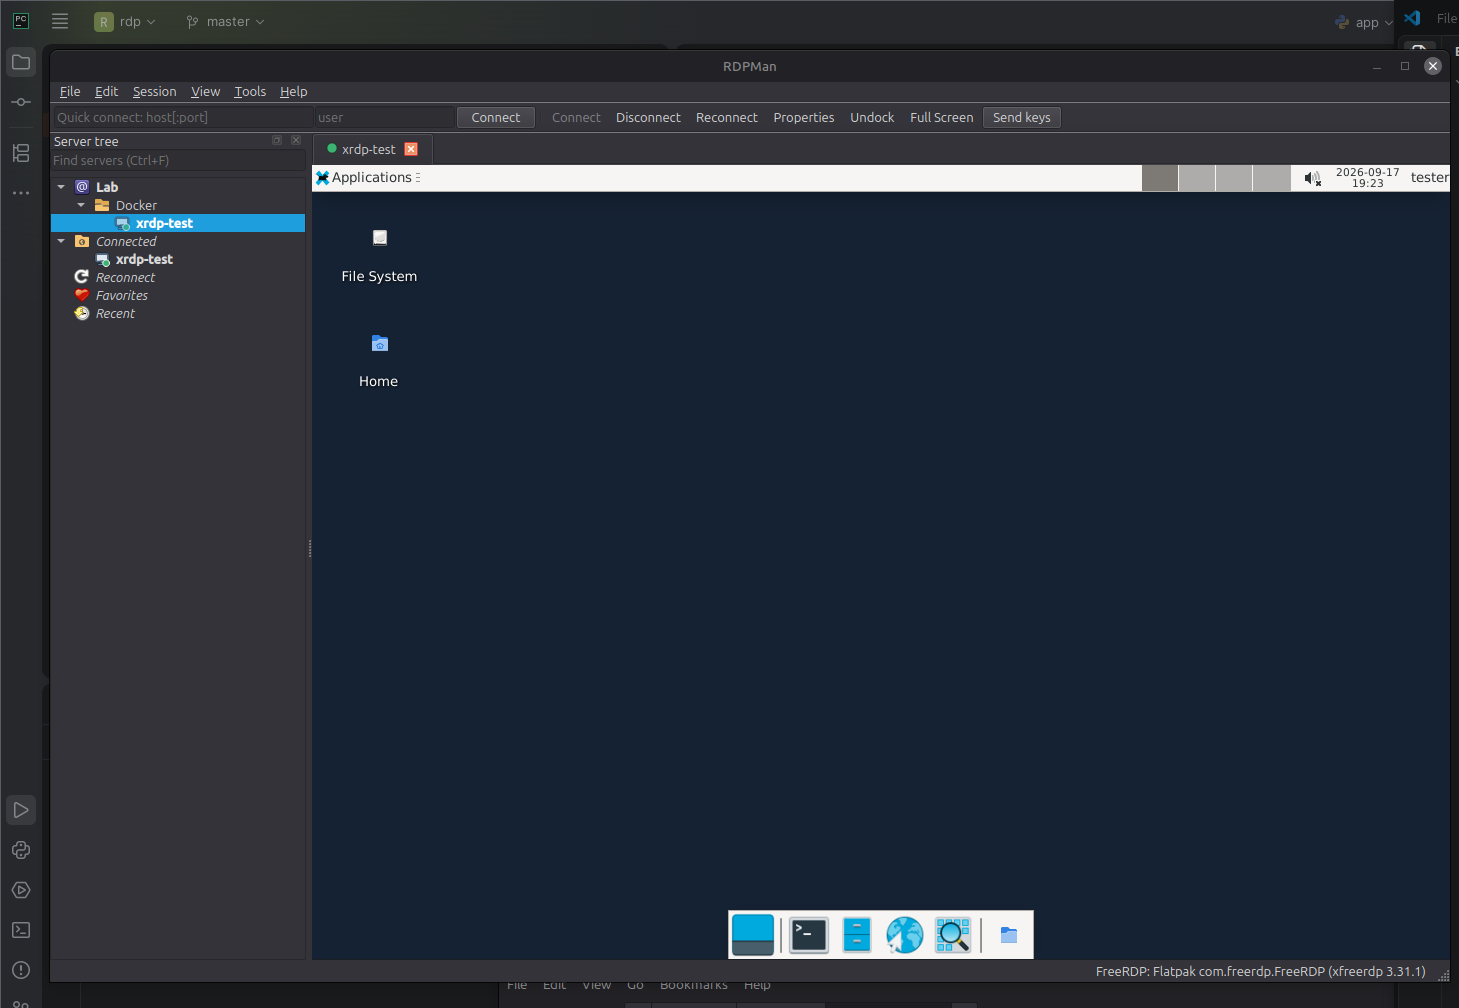Open the rdp project dropdown in PyCharm

pyautogui.click(x=126, y=21)
